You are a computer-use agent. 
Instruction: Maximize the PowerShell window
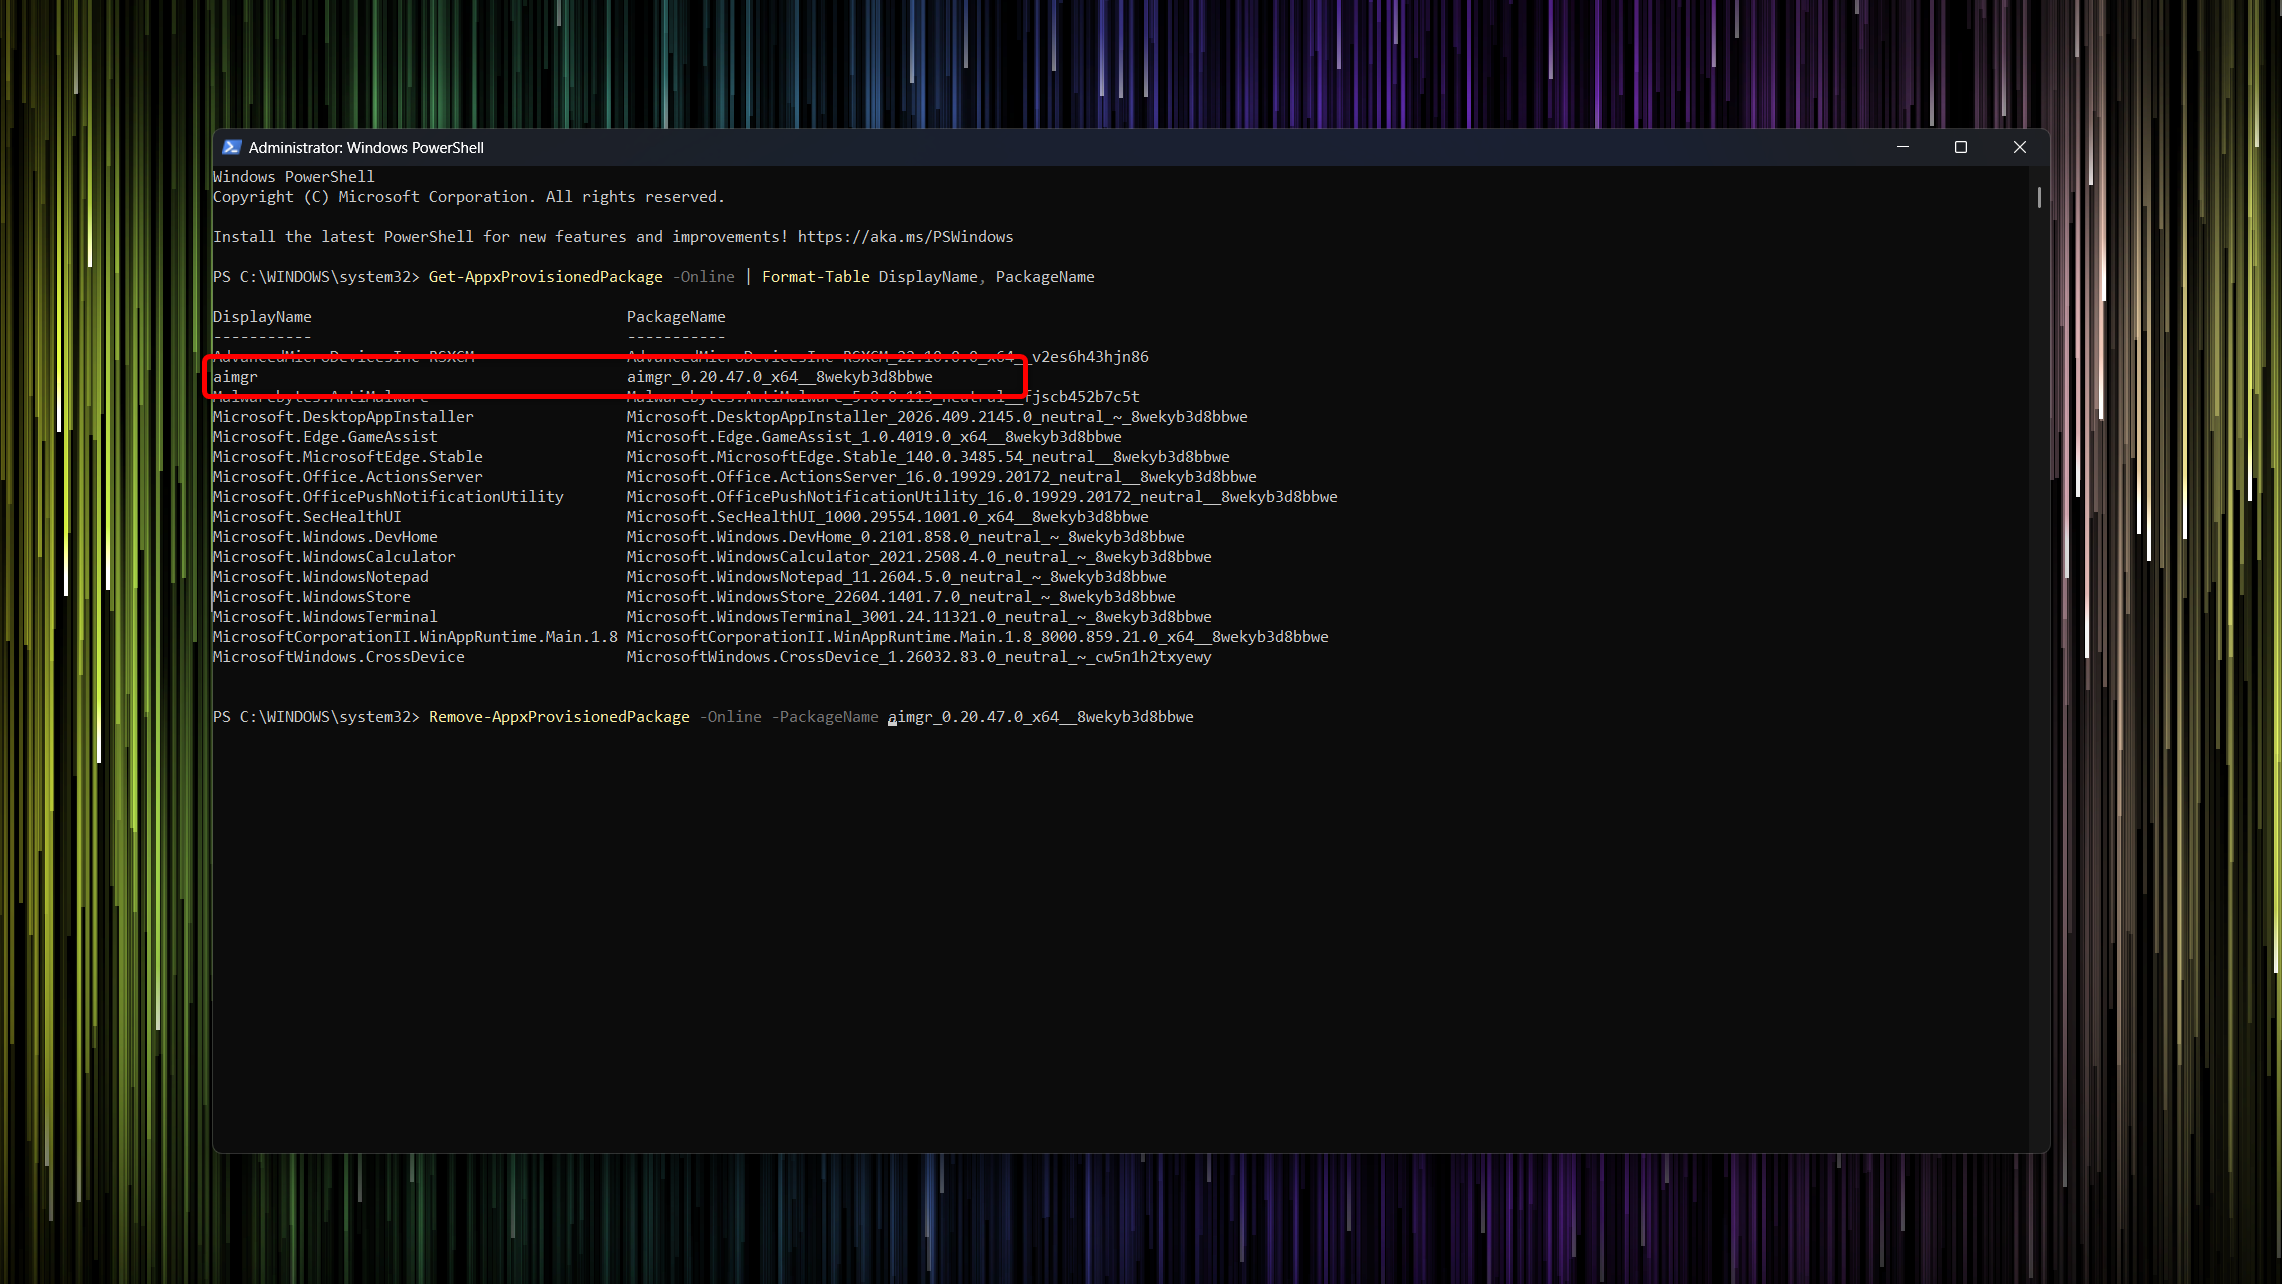(x=1961, y=147)
